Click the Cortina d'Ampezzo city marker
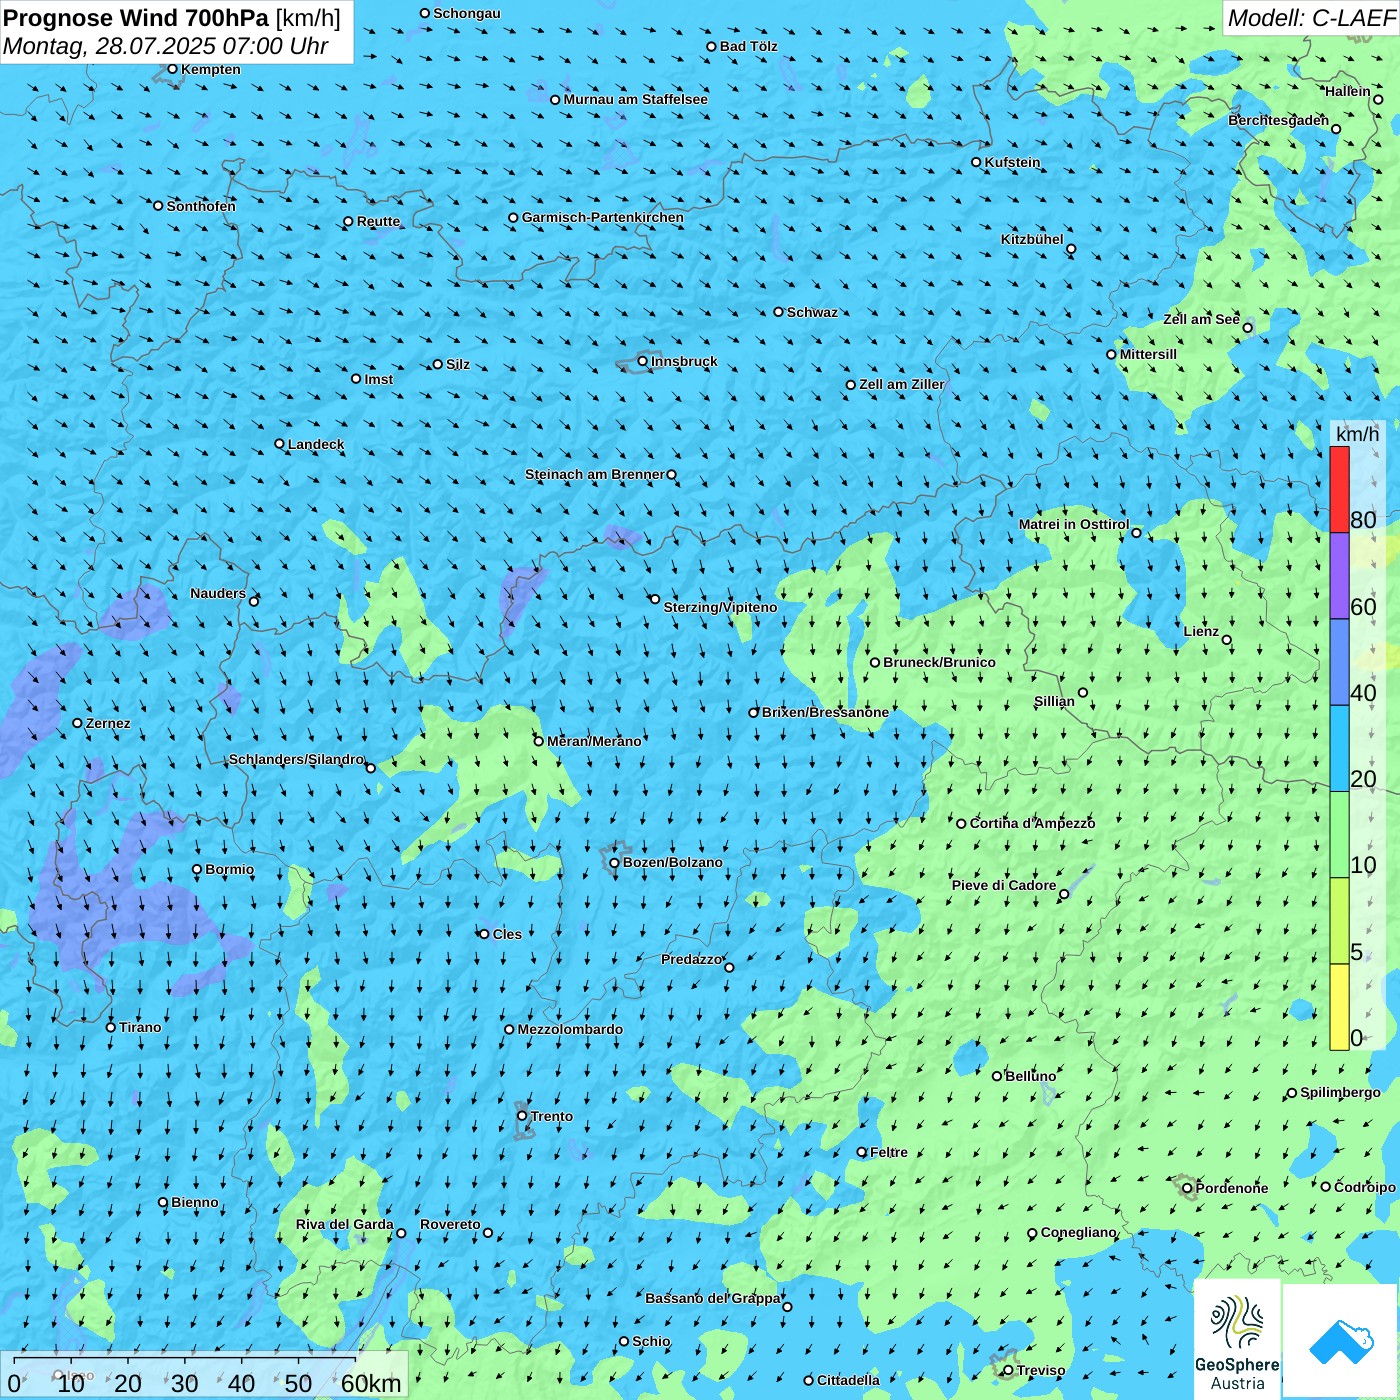The image size is (1400, 1400). [x=961, y=823]
